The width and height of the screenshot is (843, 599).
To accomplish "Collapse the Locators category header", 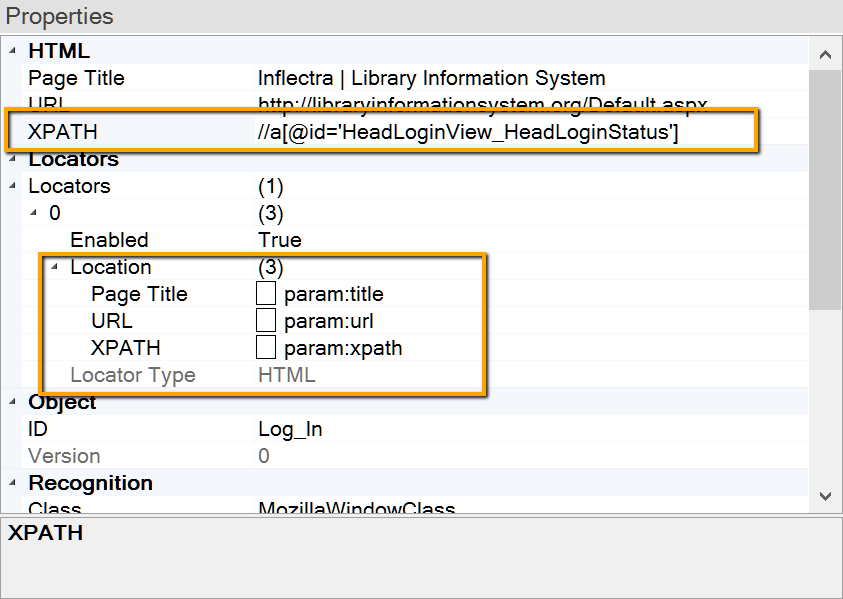I will click(13, 159).
